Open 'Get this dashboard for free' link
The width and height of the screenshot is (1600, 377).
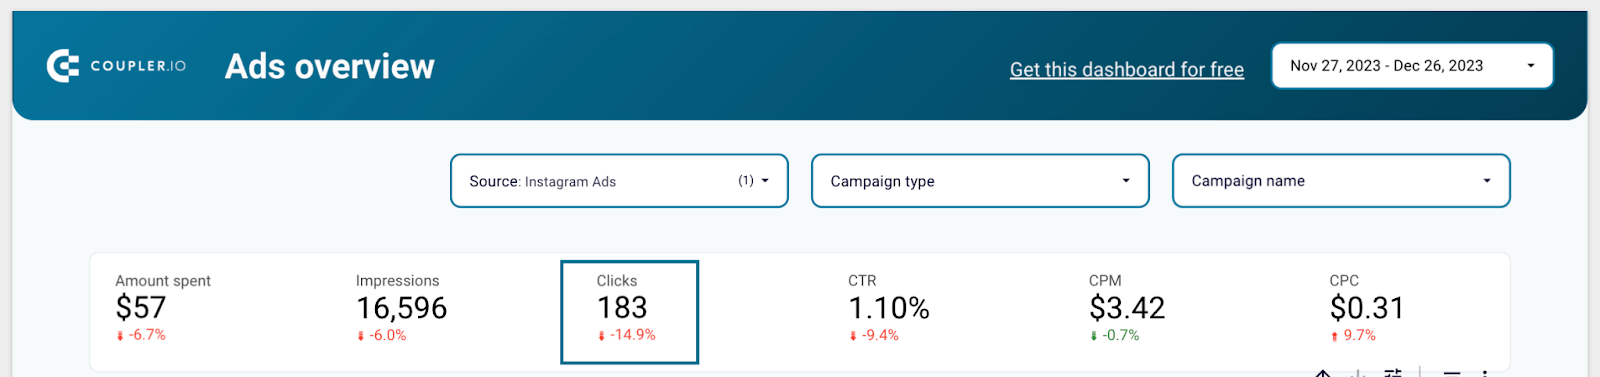[x=1127, y=69]
